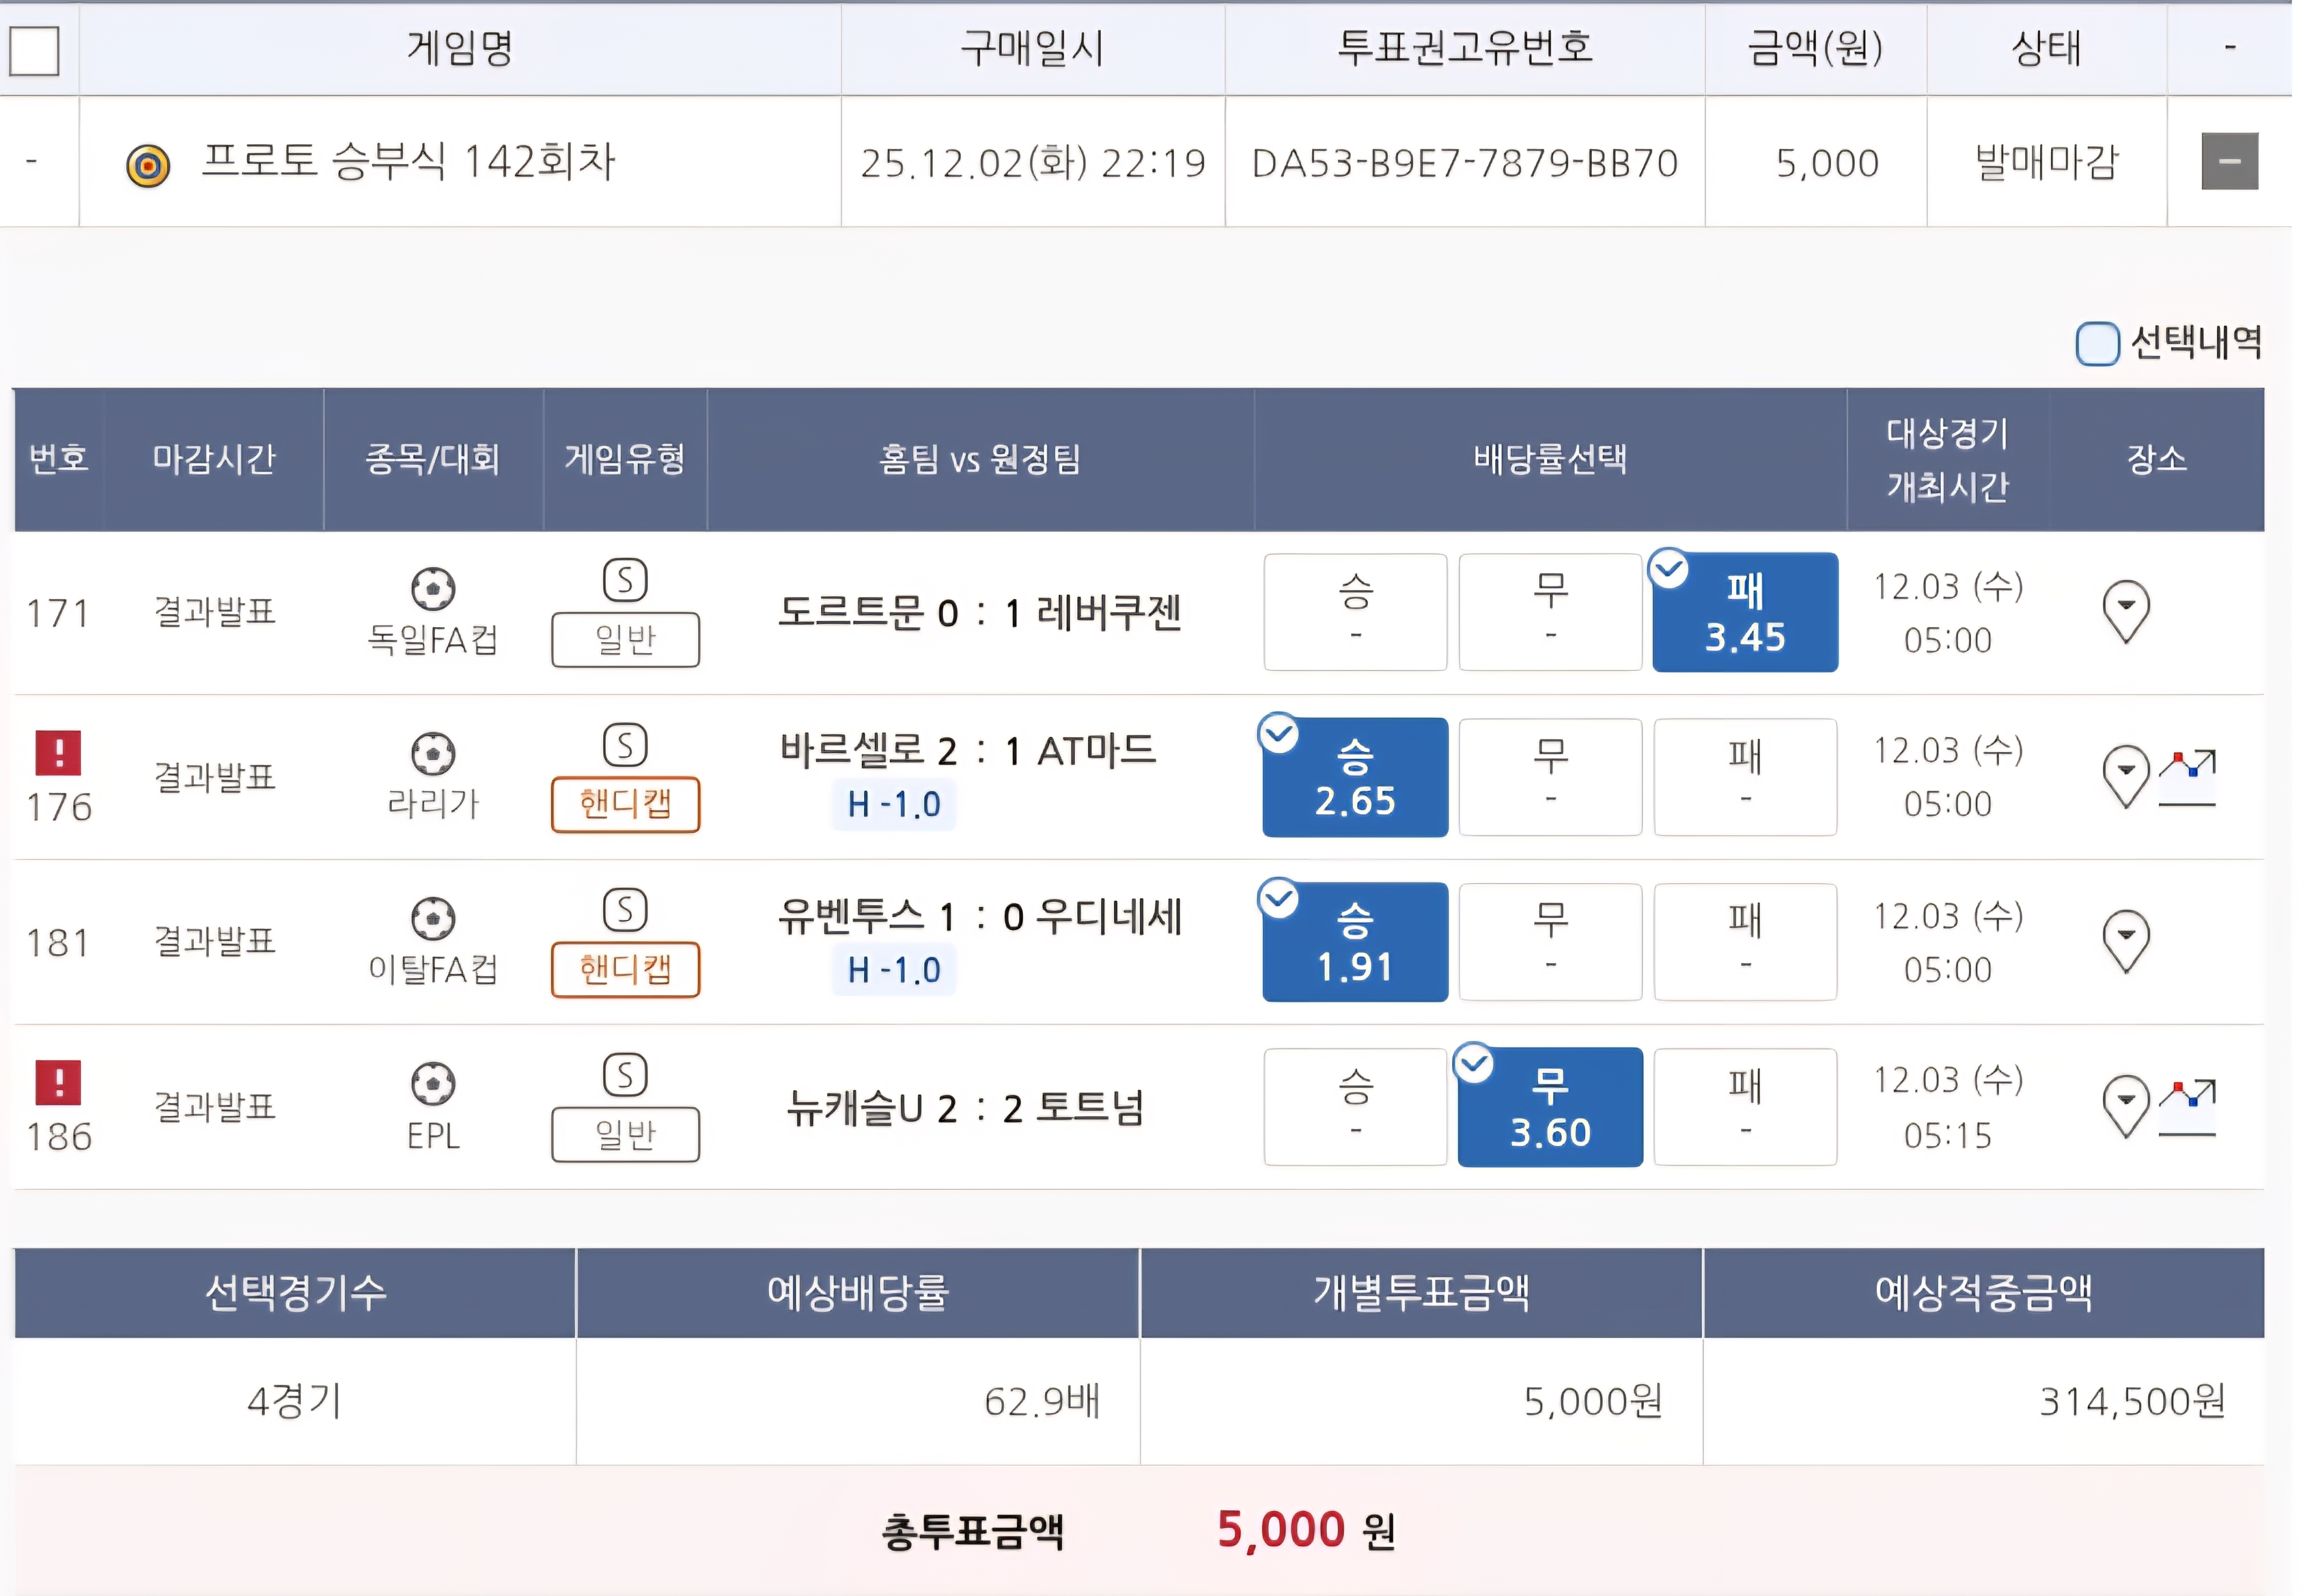Enable the 선택내역 checkbox
The image size is (2305, 1596).
click(x=2097, y=343)
